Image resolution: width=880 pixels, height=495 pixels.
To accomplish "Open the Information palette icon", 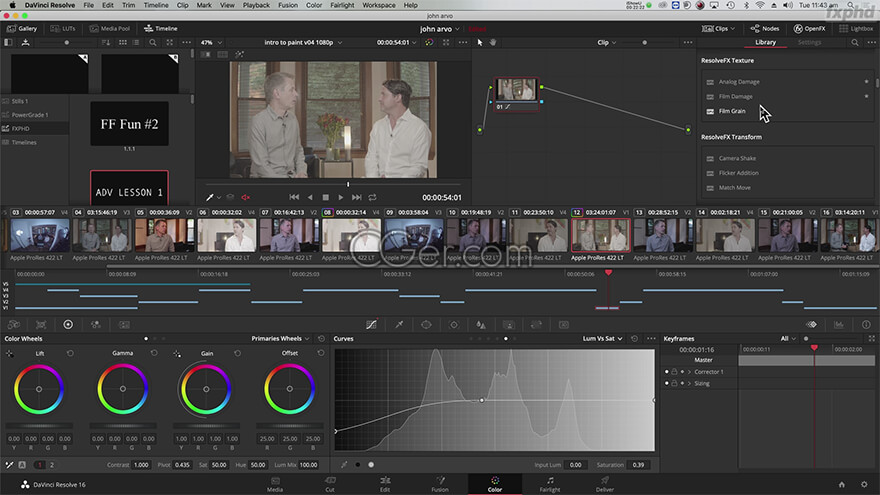I will pos(866,324).
